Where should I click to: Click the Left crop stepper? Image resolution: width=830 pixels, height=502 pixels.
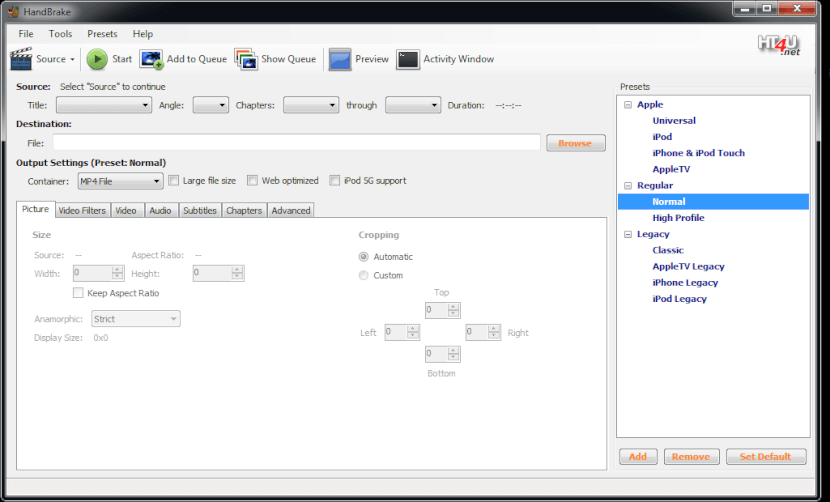[x=402, y=333]
